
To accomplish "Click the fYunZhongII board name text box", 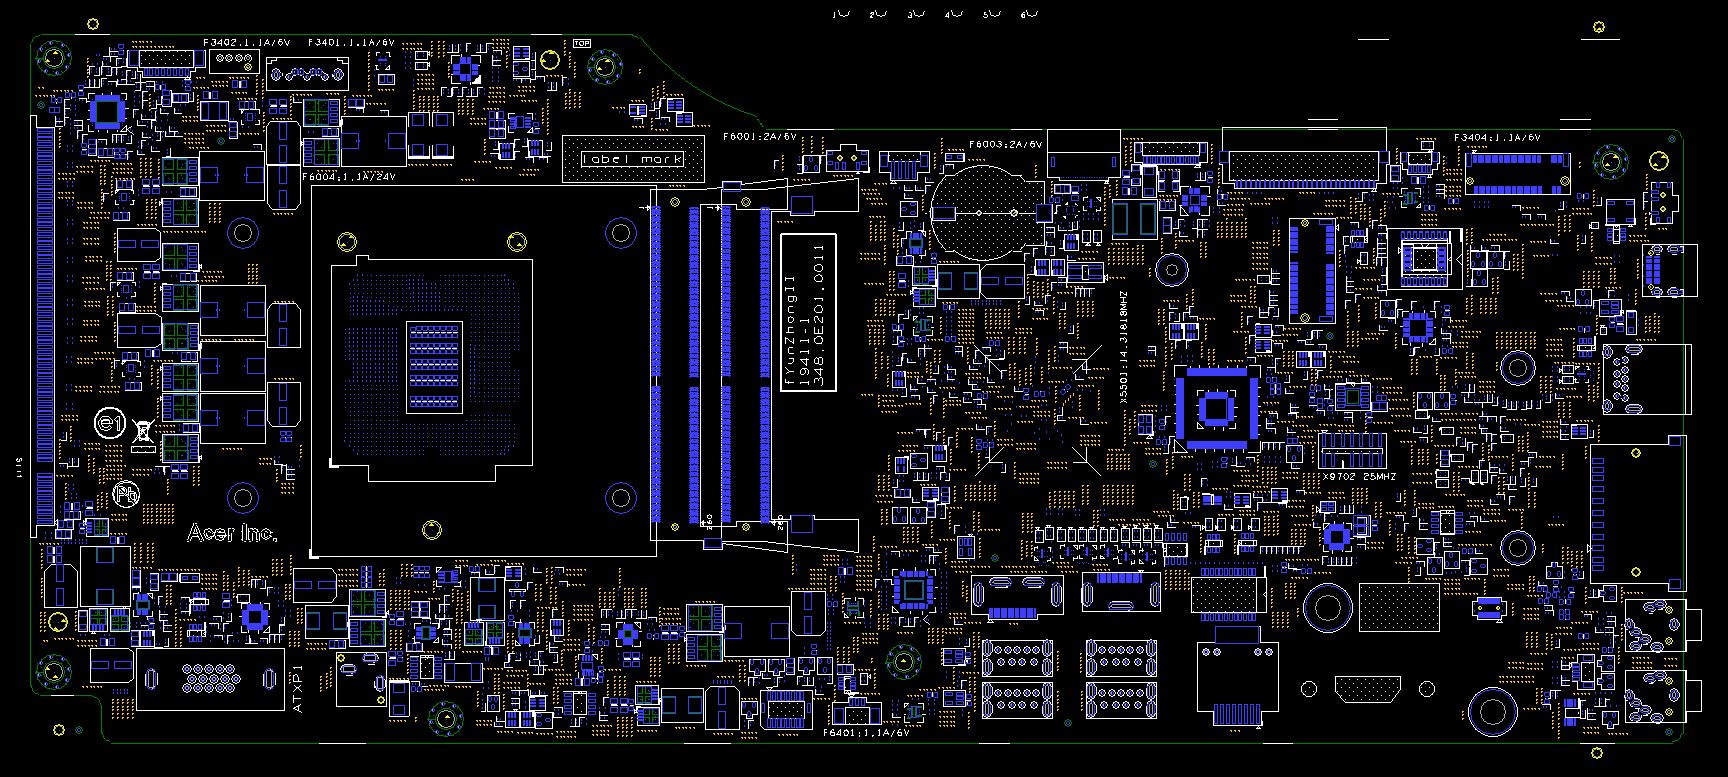I will 807,314.
